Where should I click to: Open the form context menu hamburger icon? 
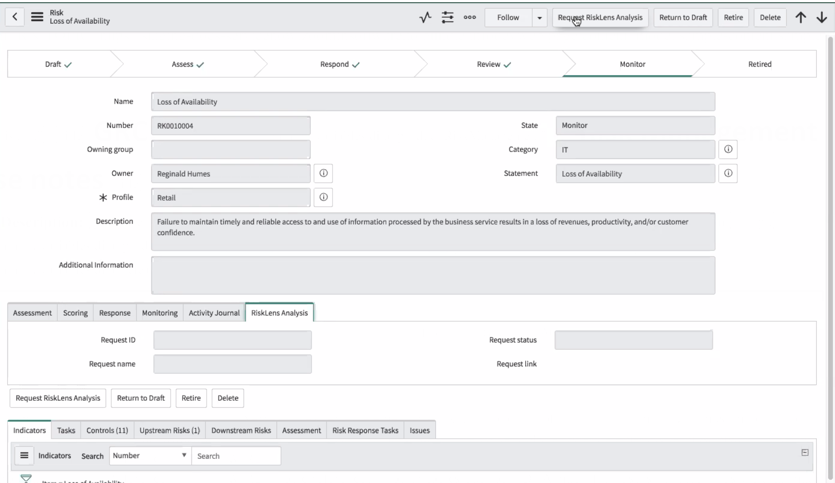click(37, 17)
